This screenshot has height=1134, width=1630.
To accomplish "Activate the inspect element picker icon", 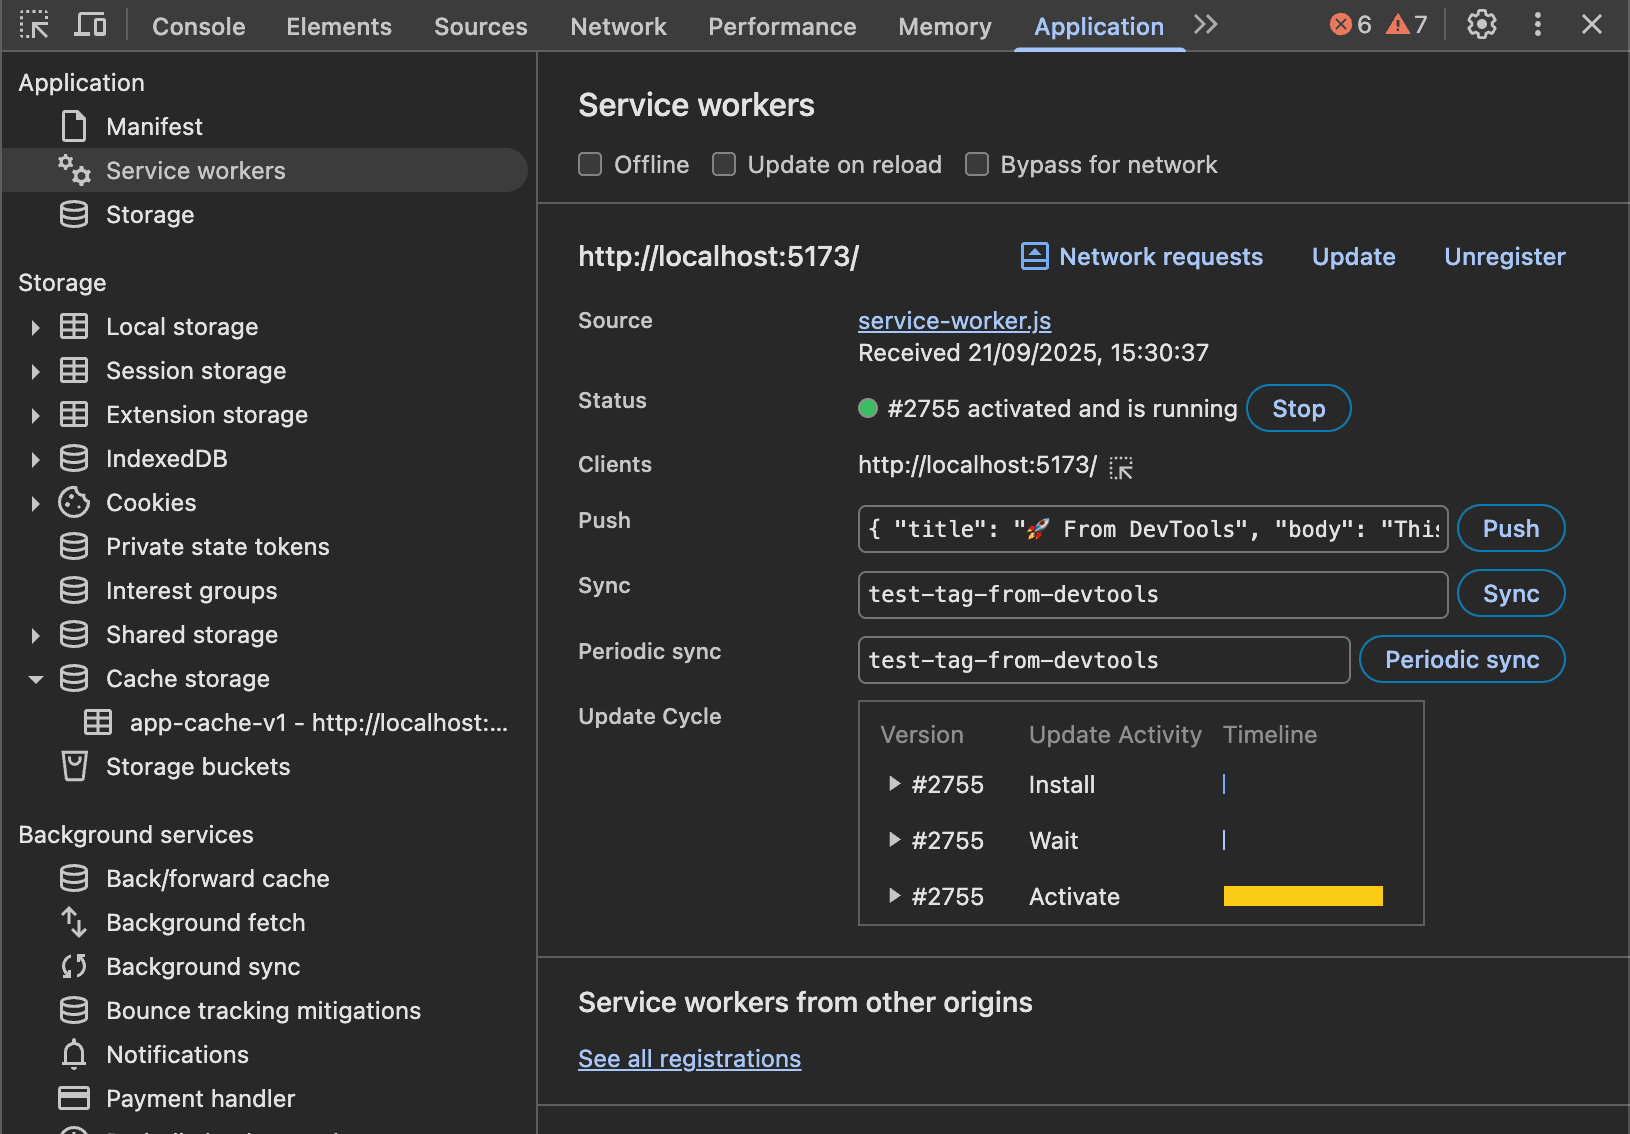I will click(x=34, y=25).
